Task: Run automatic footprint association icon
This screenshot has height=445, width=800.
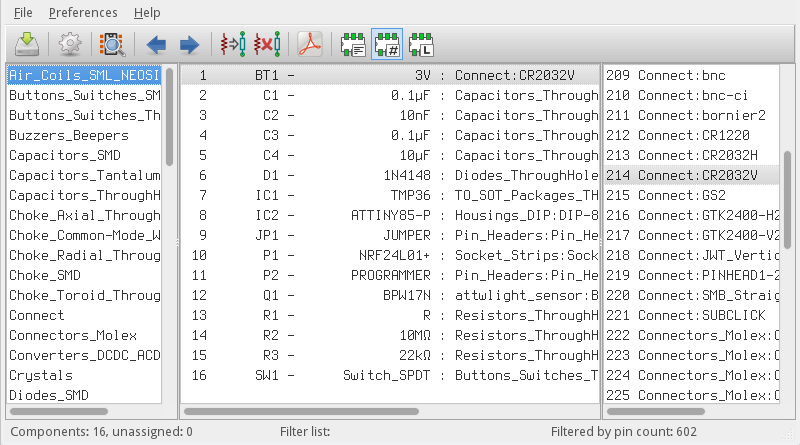Action: (233, 44)
